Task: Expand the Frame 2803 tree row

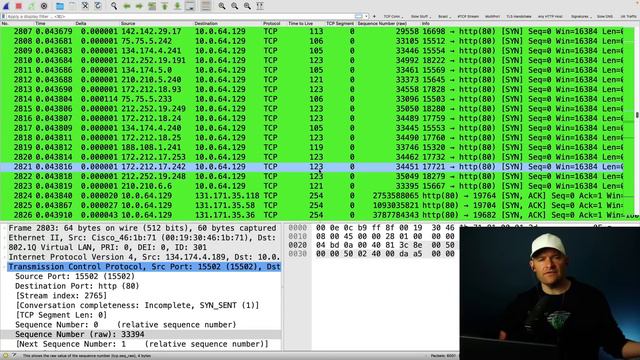Action: (141, 228)
